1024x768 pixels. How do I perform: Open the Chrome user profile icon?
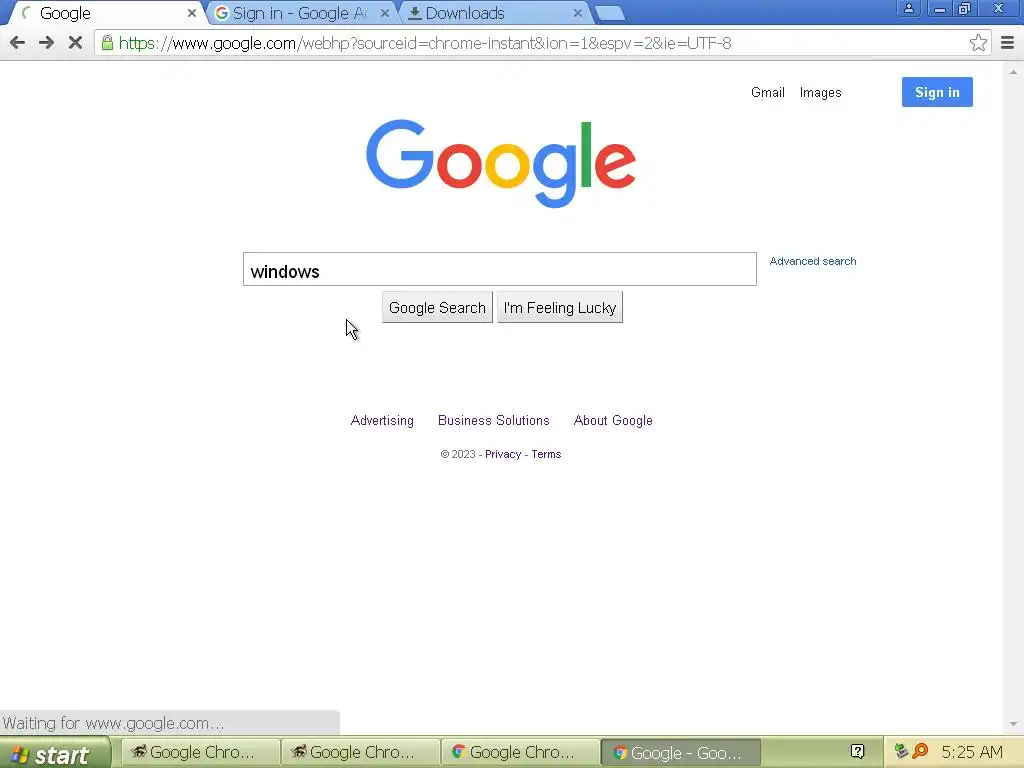[x=908, y=8]
